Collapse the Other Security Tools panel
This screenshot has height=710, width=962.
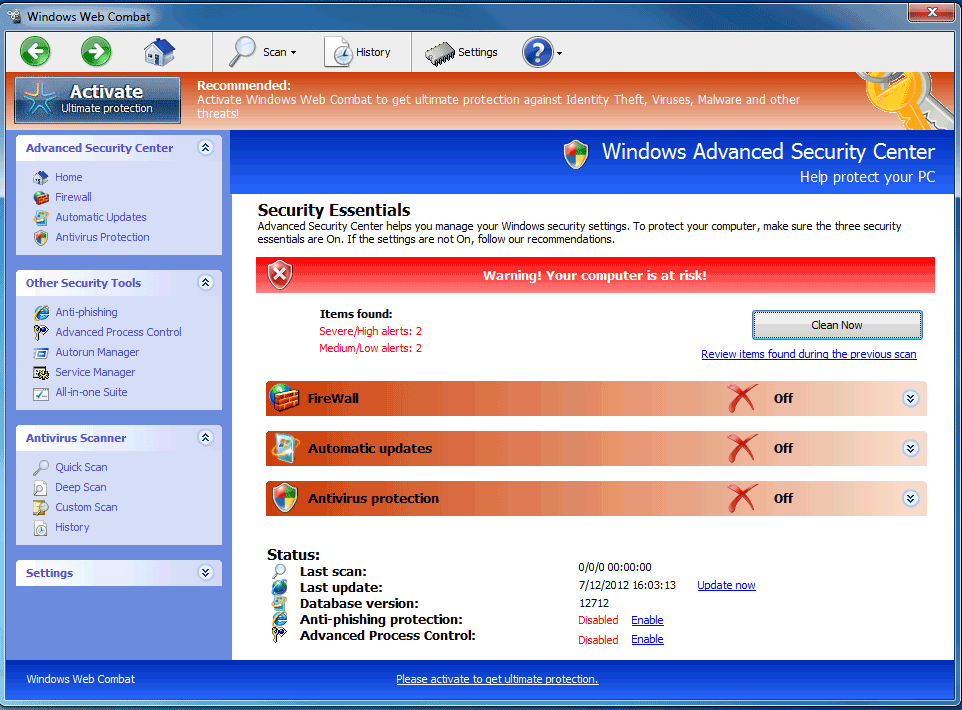[x=206, y=283]
